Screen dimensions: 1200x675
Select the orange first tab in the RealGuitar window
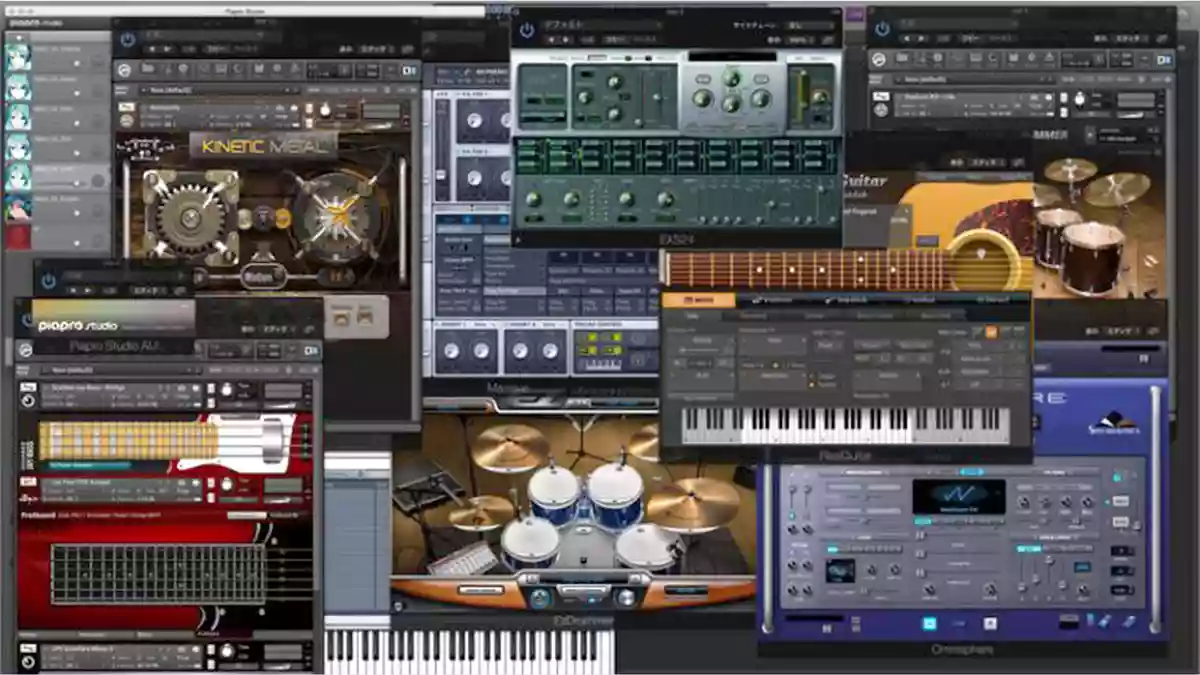point(698,299)
